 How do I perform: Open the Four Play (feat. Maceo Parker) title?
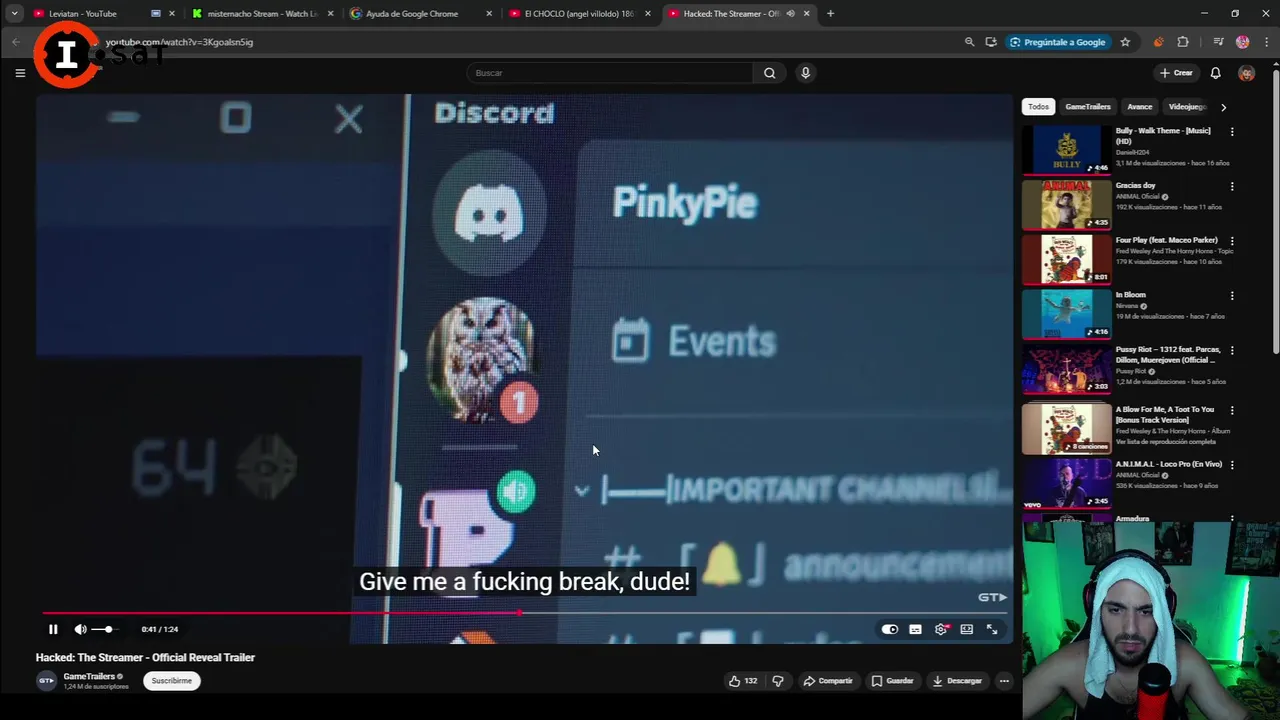(x=1167, y=240)
